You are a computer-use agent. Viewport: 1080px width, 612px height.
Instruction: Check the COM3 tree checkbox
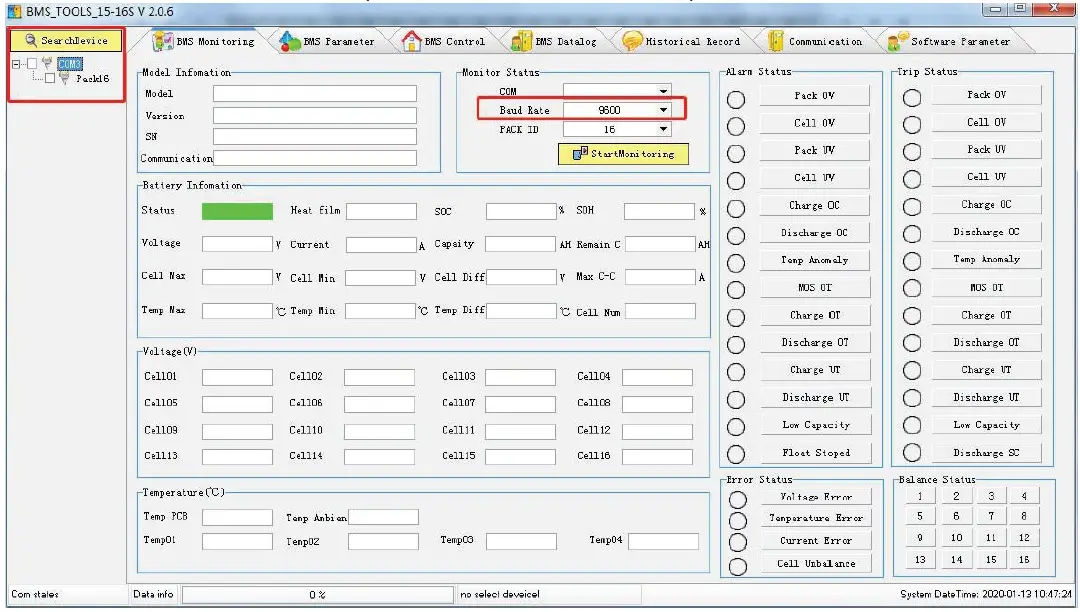tap(32, 63)
